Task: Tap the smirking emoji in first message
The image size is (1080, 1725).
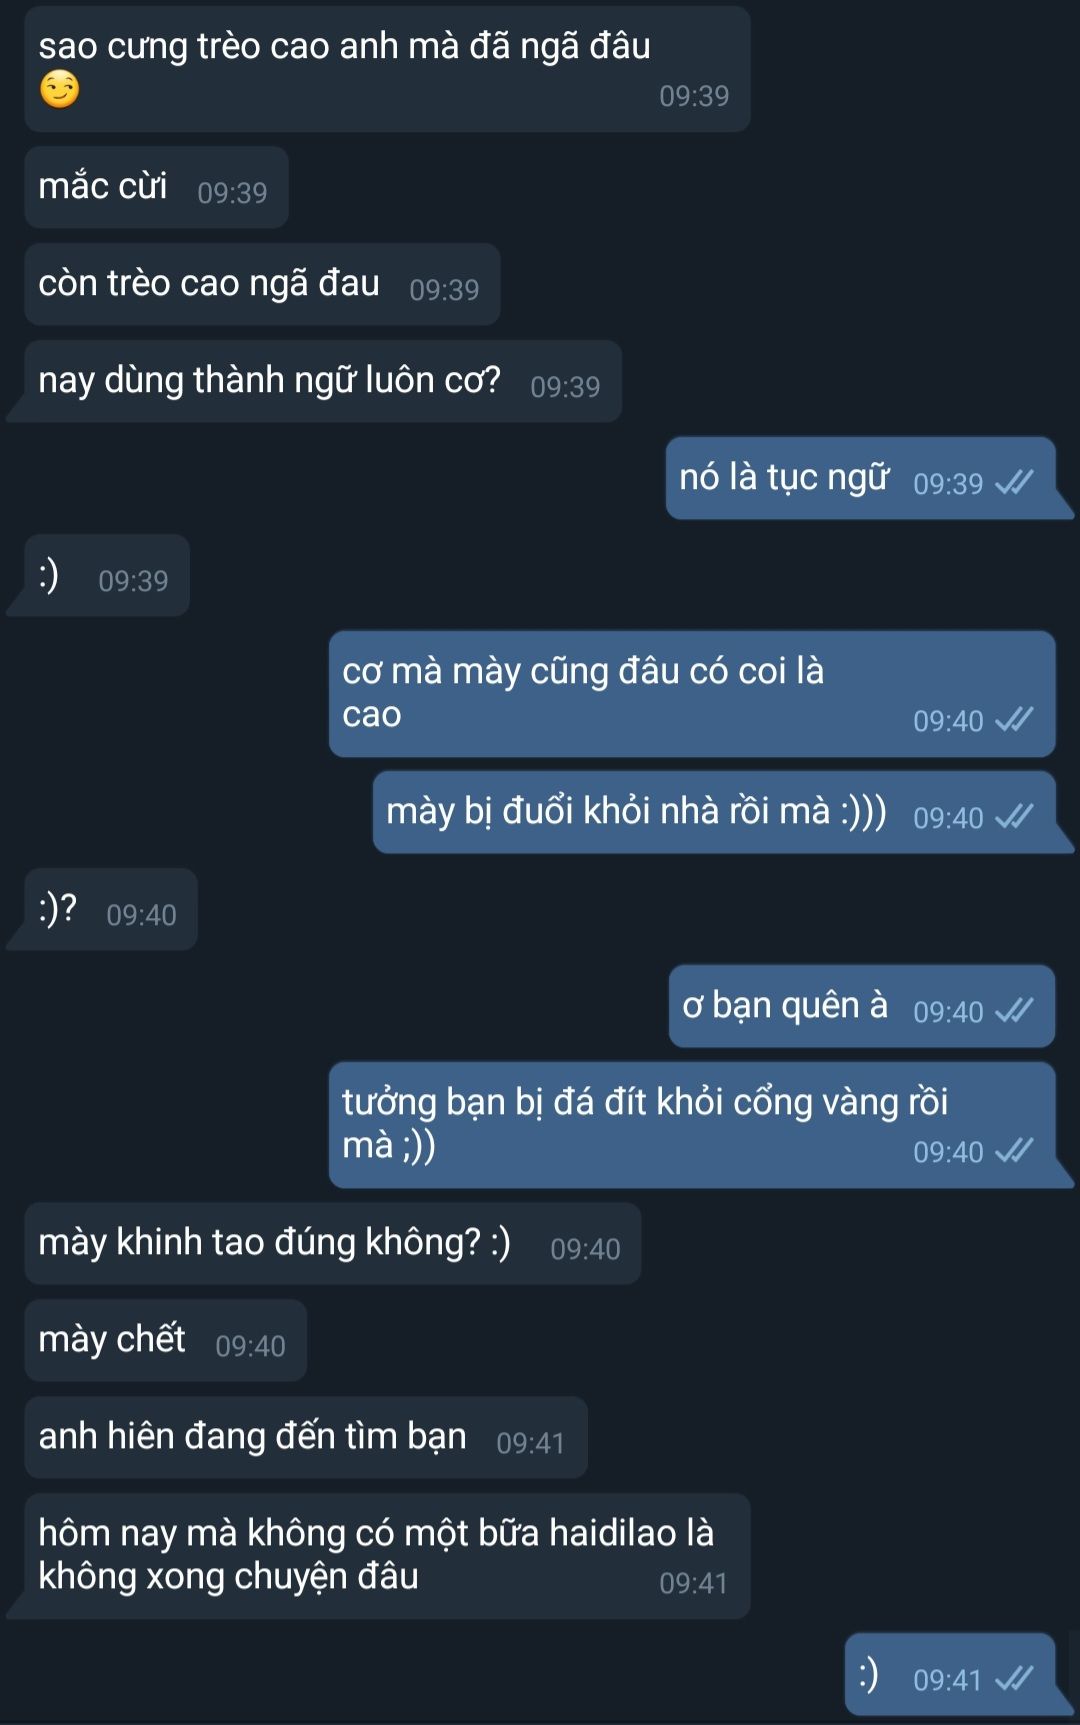Action: 59,90
